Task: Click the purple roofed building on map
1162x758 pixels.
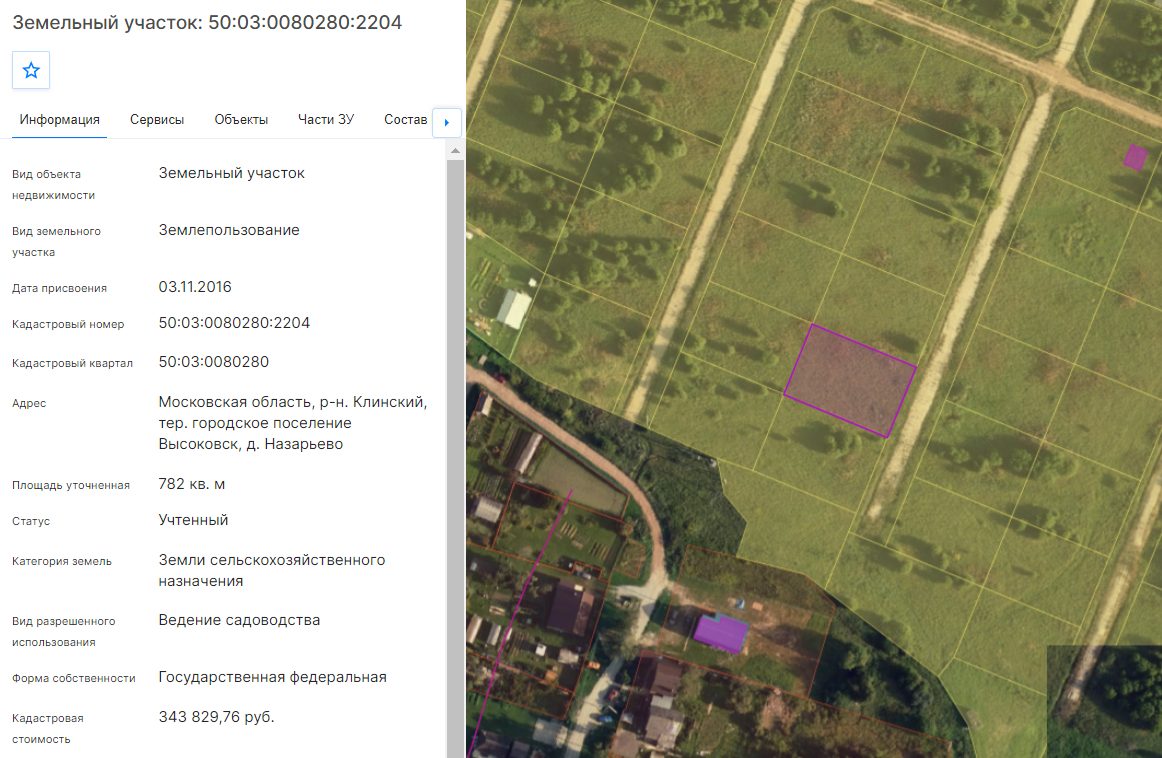Action: 720,634
